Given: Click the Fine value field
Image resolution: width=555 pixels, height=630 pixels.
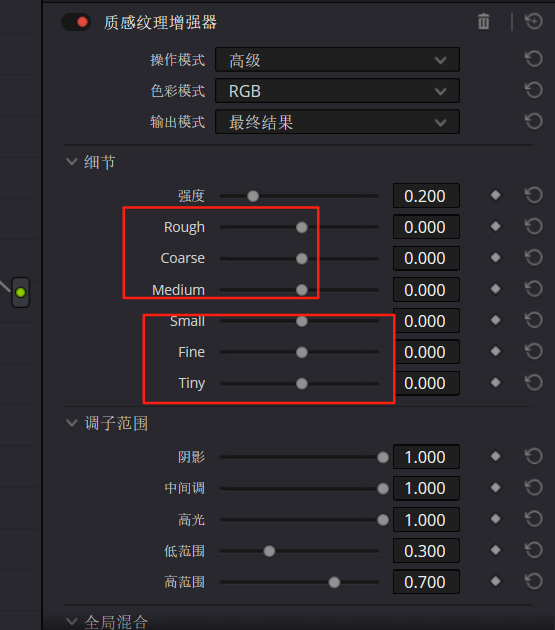Looking at the screenshot, I should click(426, 352).
